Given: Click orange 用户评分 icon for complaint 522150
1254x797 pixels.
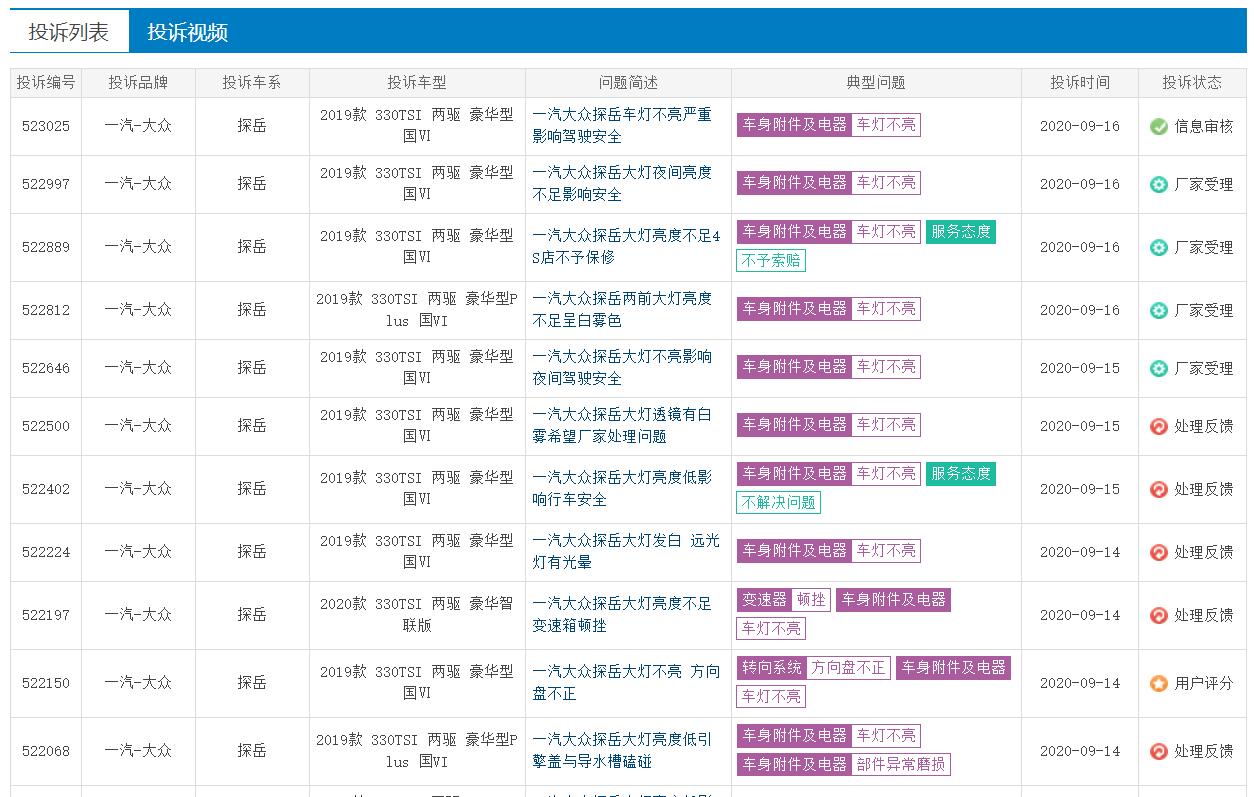Looking at the screenshot, I should coord(1159,684).
